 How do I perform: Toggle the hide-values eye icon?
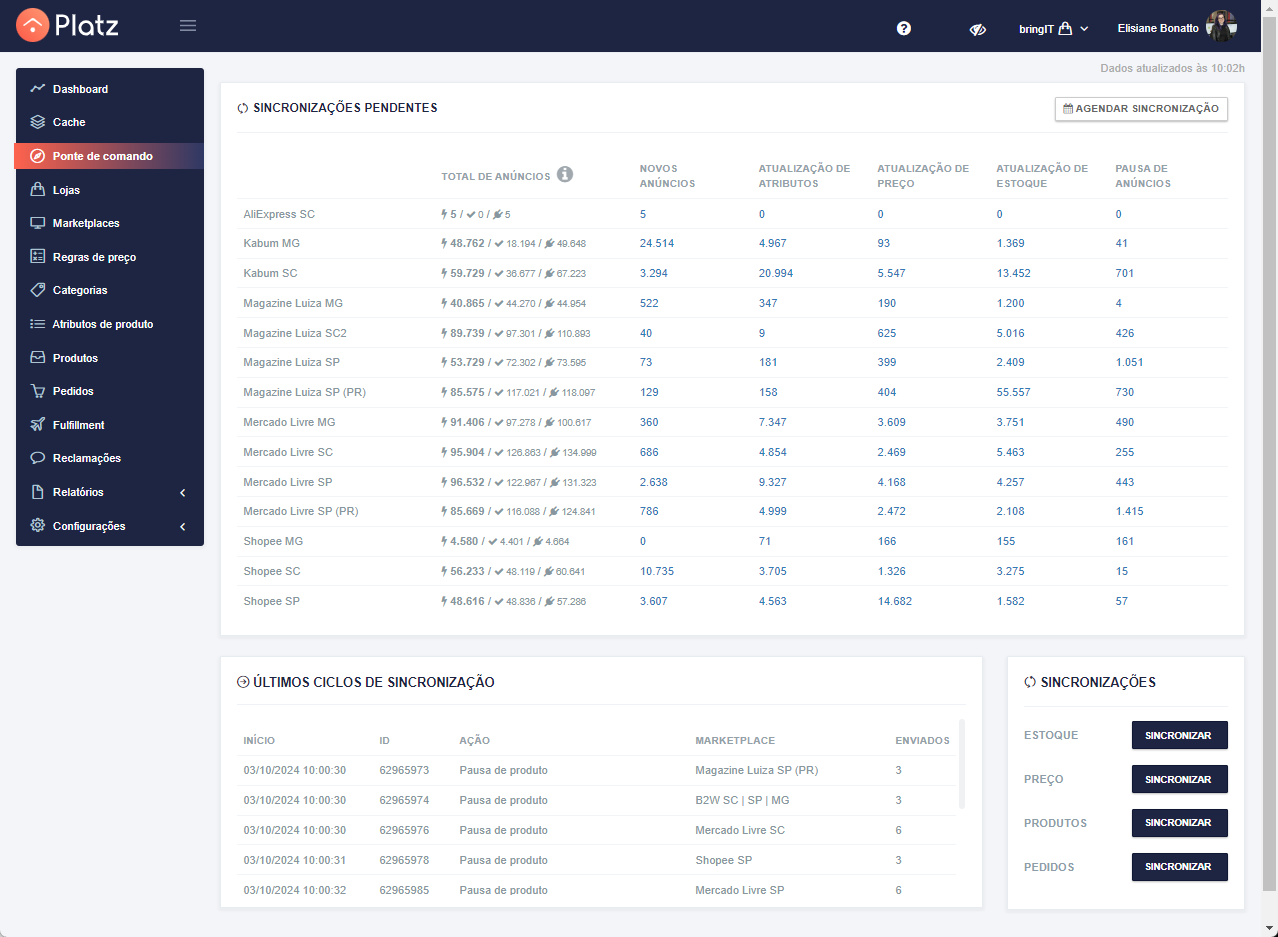(x=978, y=29)
